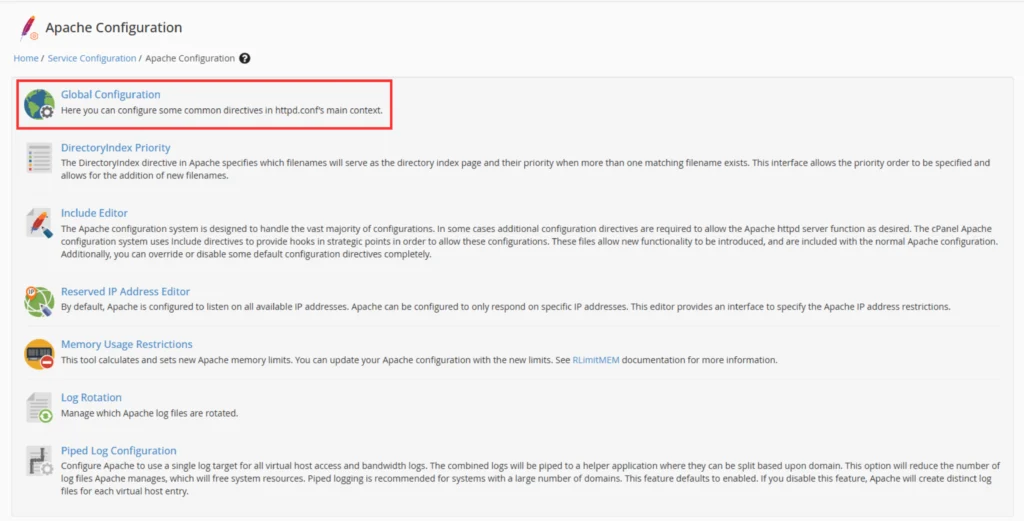Open the Log Rotation link

pos(91,397)
